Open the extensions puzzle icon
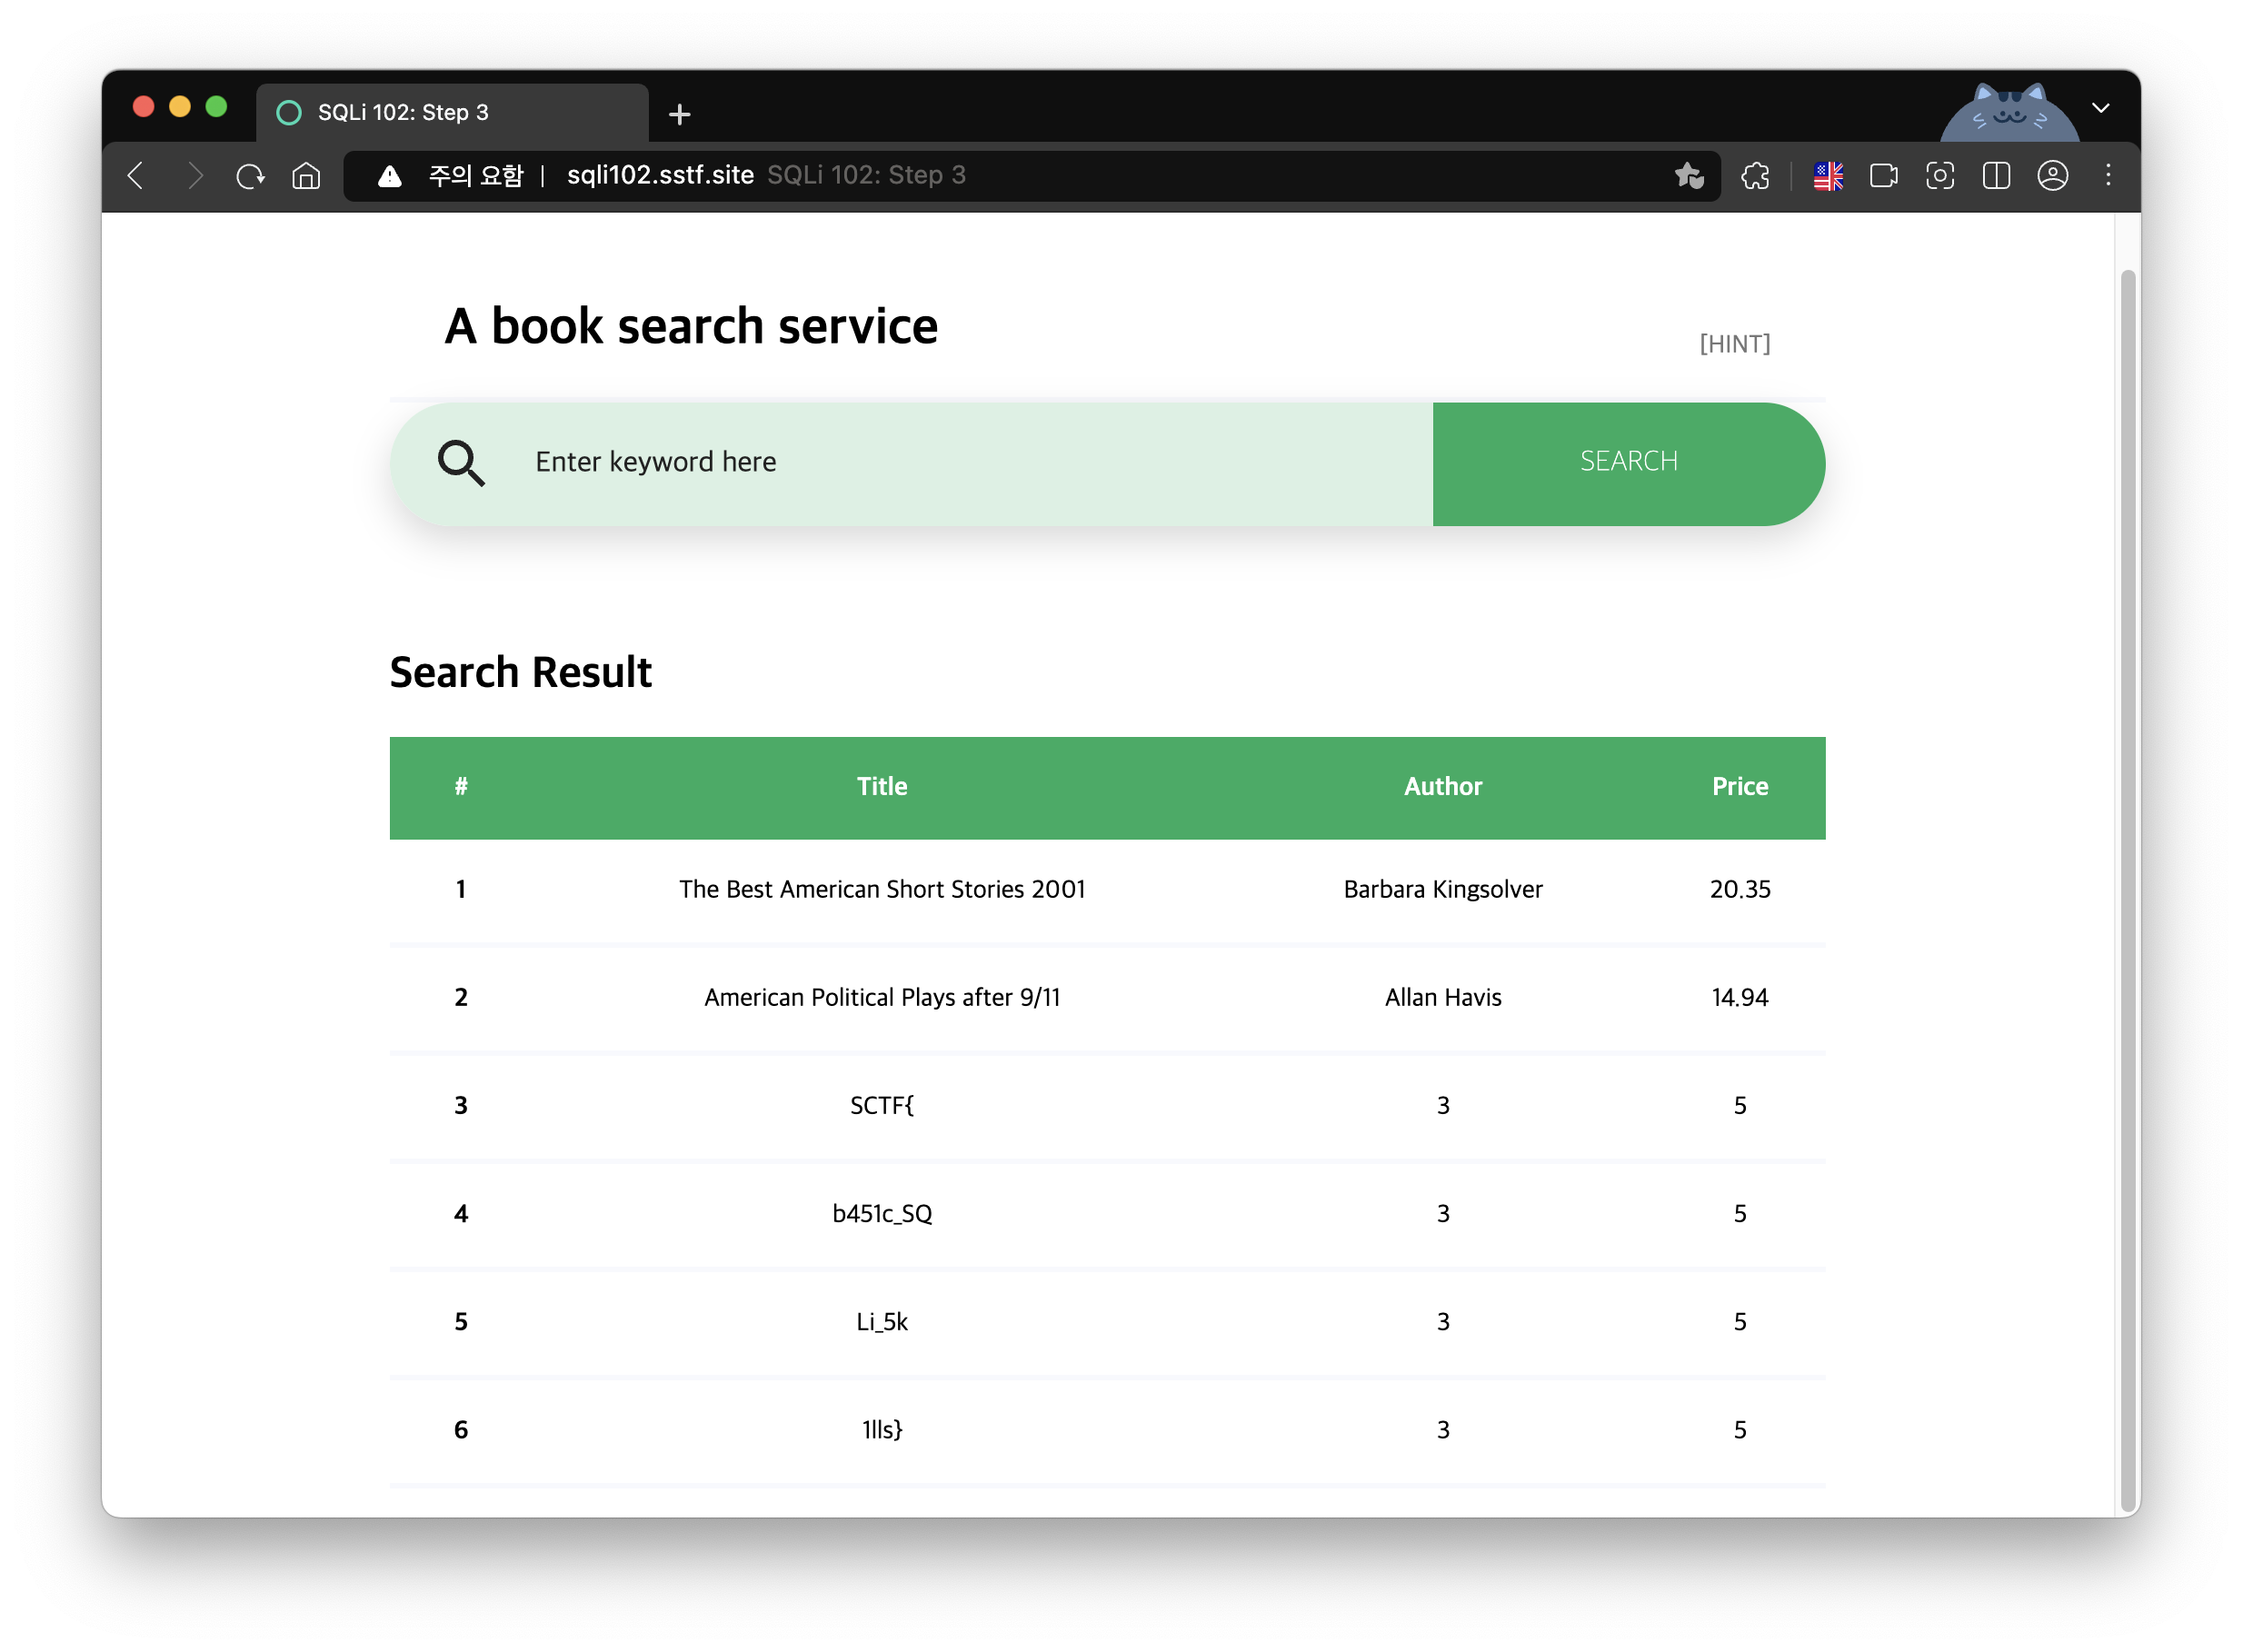The width and height of the screenshot is (2243, 1652). [1755, 176]
